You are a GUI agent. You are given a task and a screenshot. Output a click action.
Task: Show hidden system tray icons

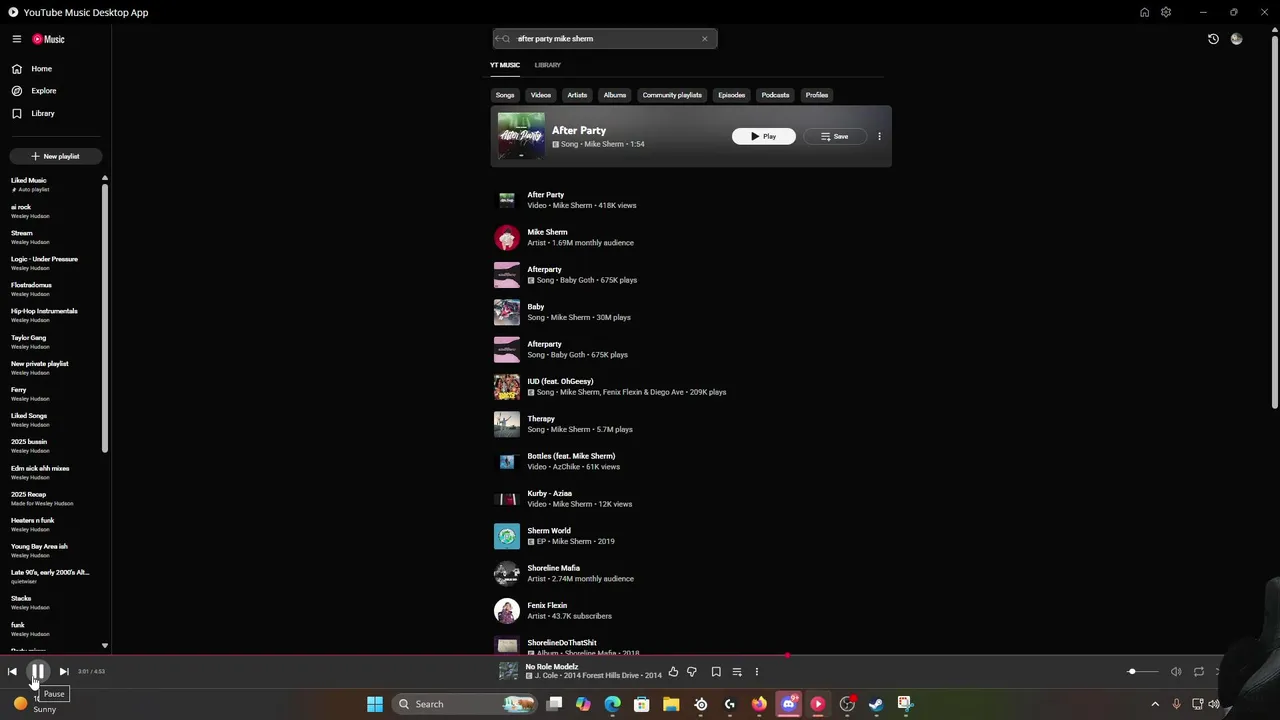pyautogui.click(x=1155, y=704)
